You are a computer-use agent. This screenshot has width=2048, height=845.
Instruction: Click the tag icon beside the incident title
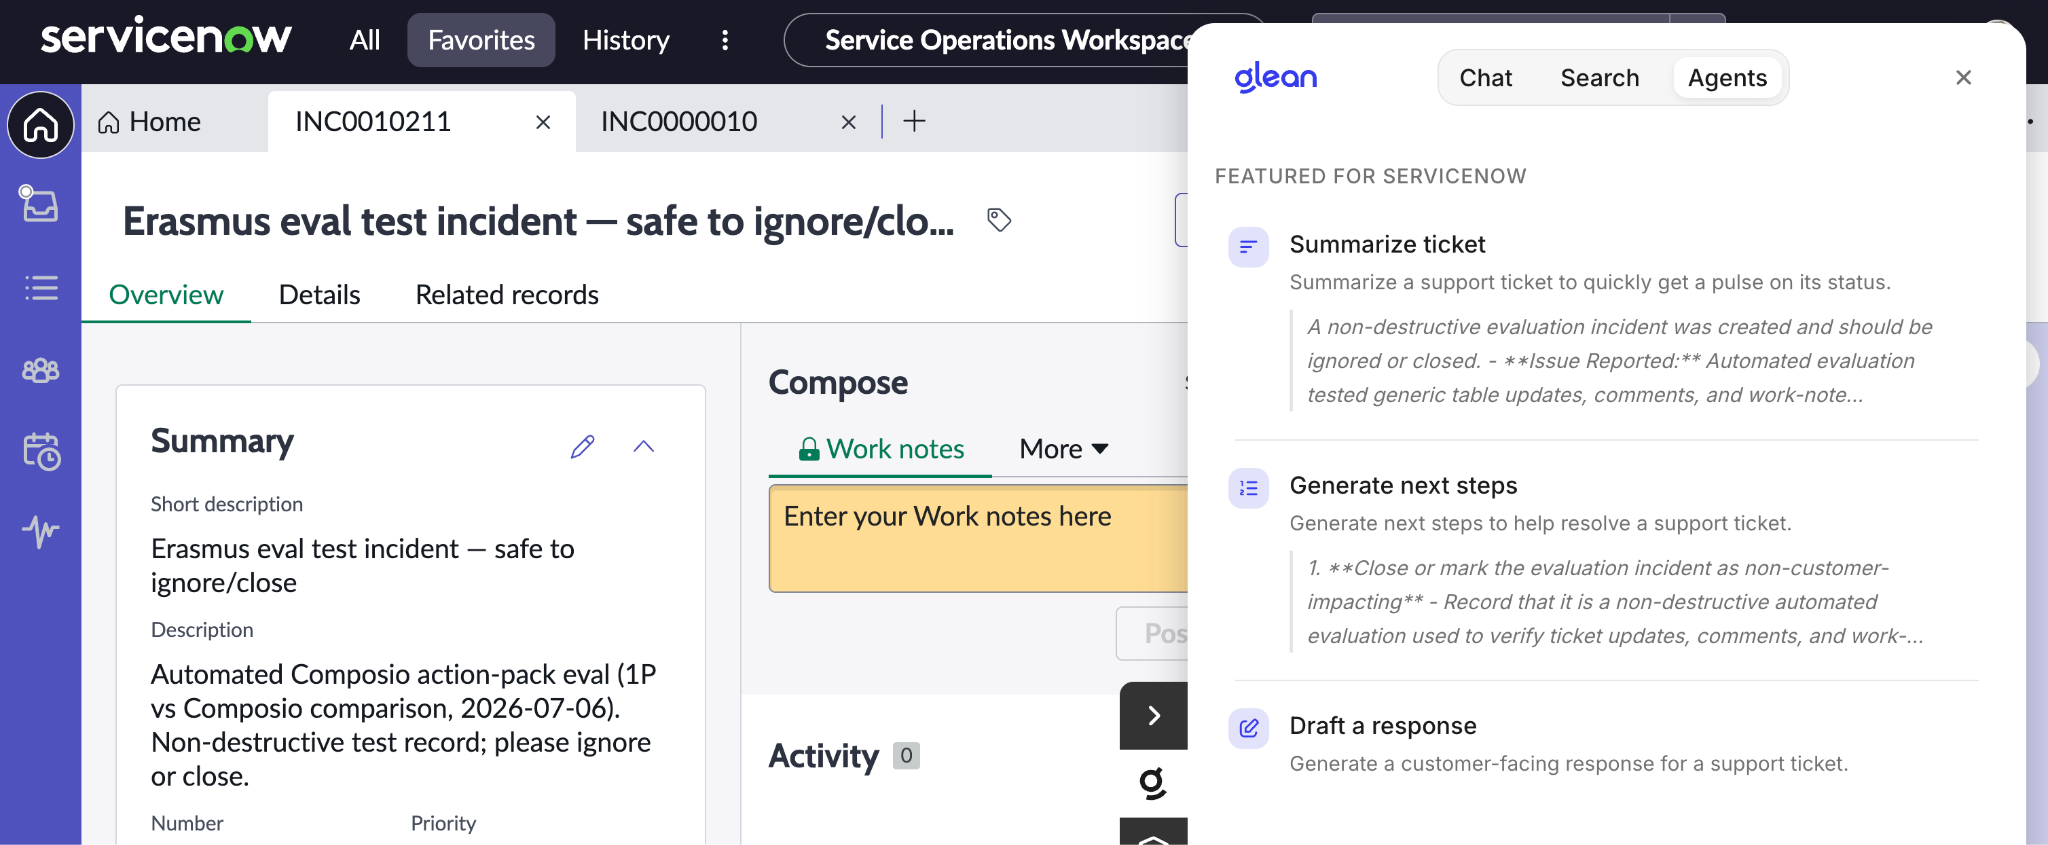[999, 220]
